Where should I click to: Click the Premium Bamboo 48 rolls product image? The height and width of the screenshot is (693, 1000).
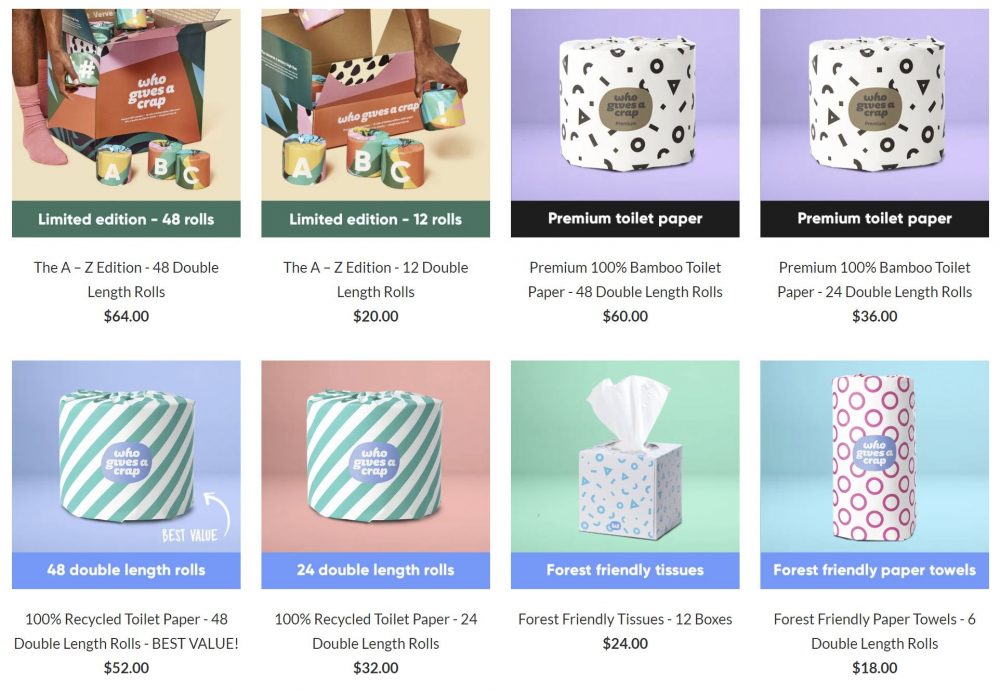coord(625,105)
